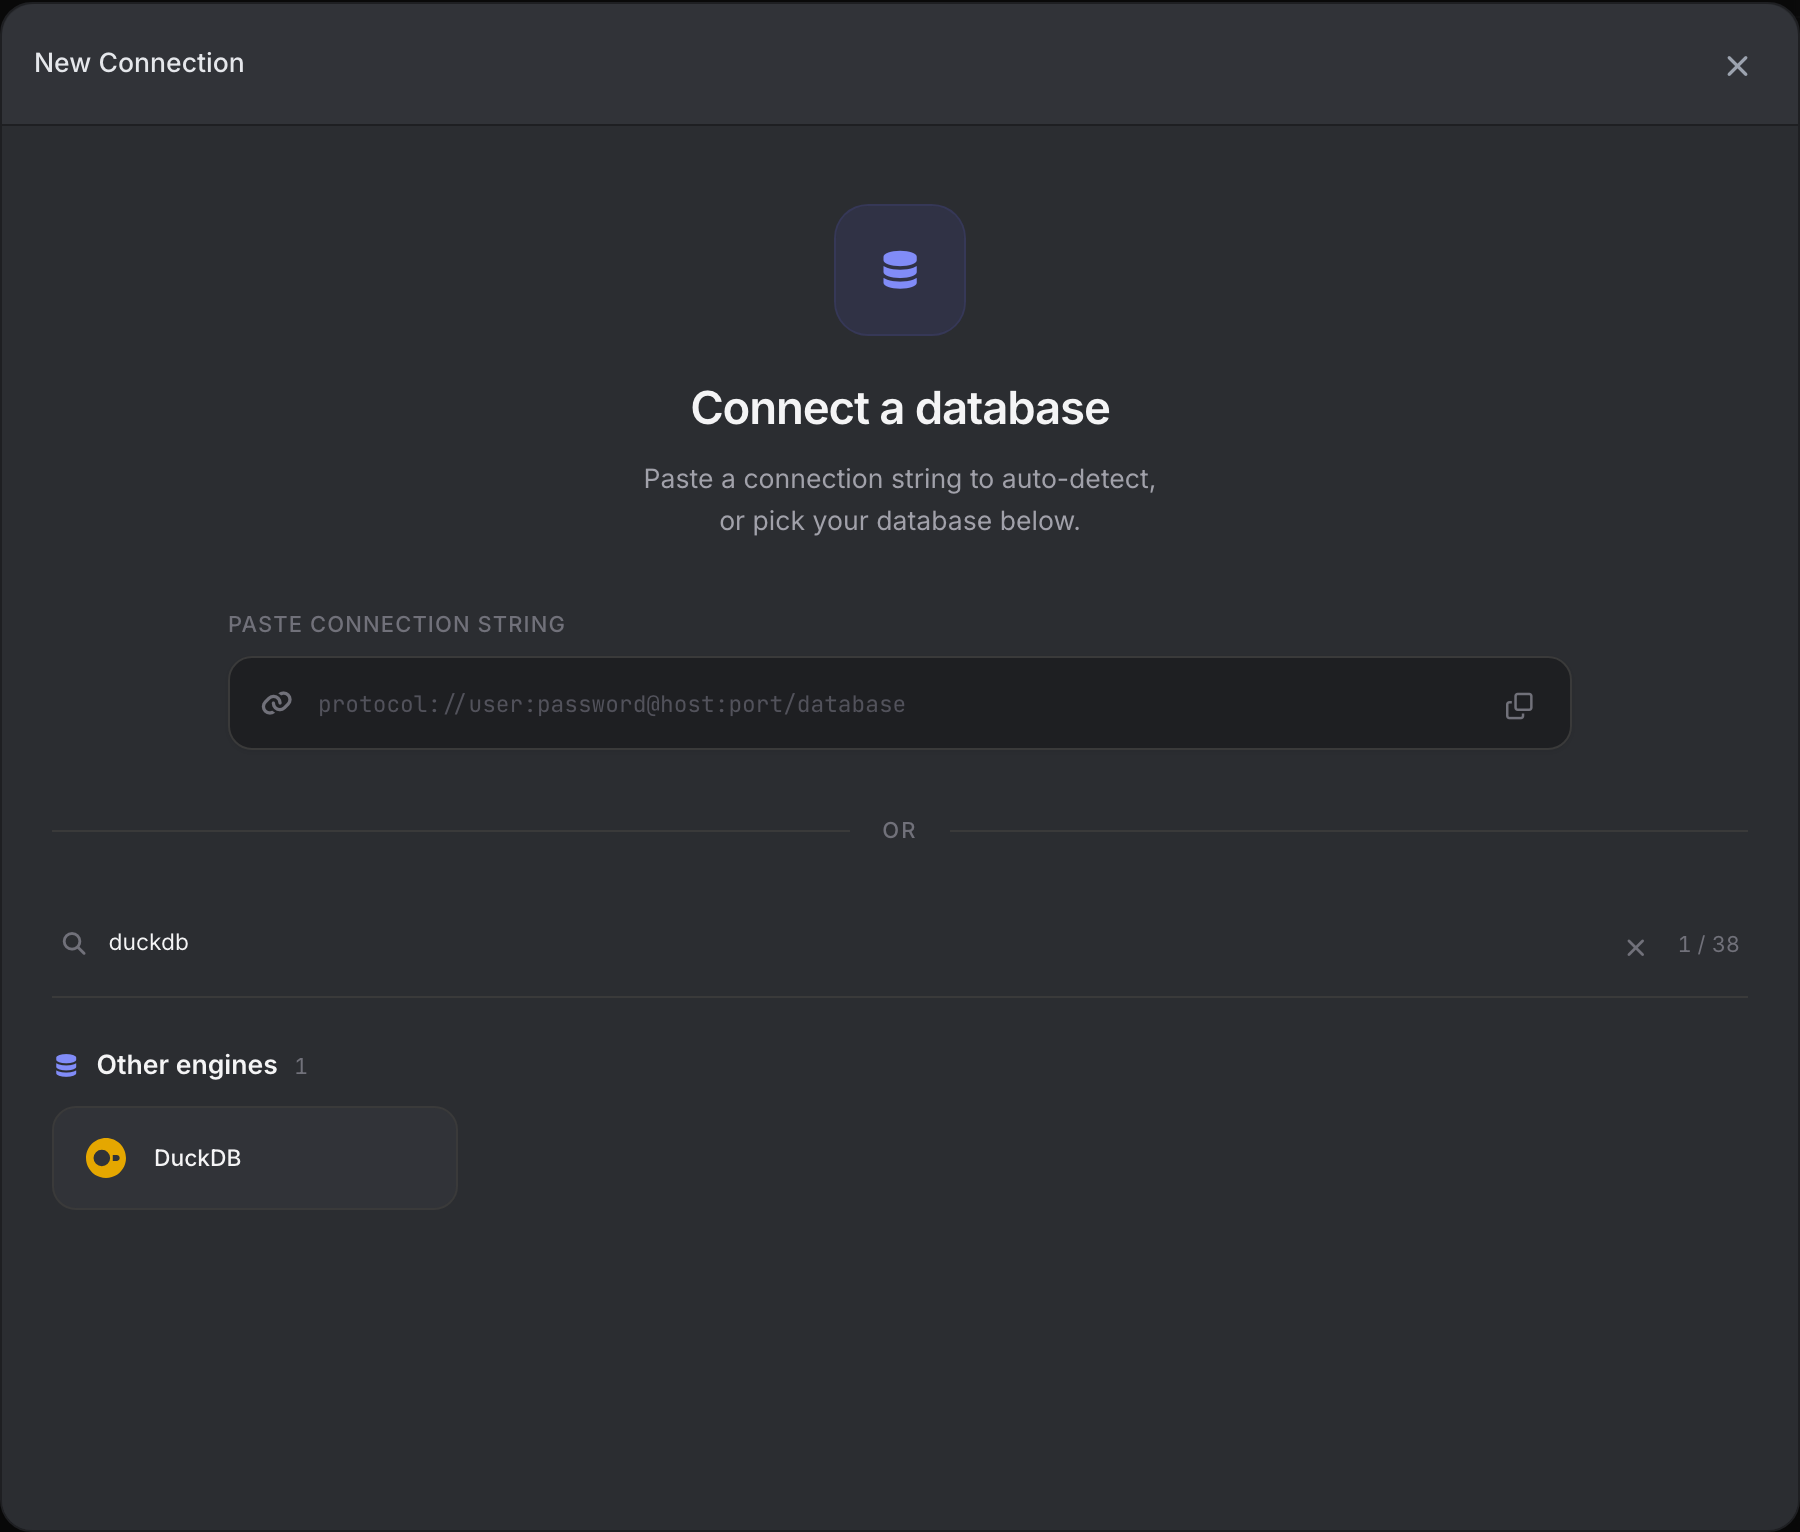The width and height of the screenshot is (1800, 1532).
Task: Select the DuckDB engine card
Action: 255,1158
